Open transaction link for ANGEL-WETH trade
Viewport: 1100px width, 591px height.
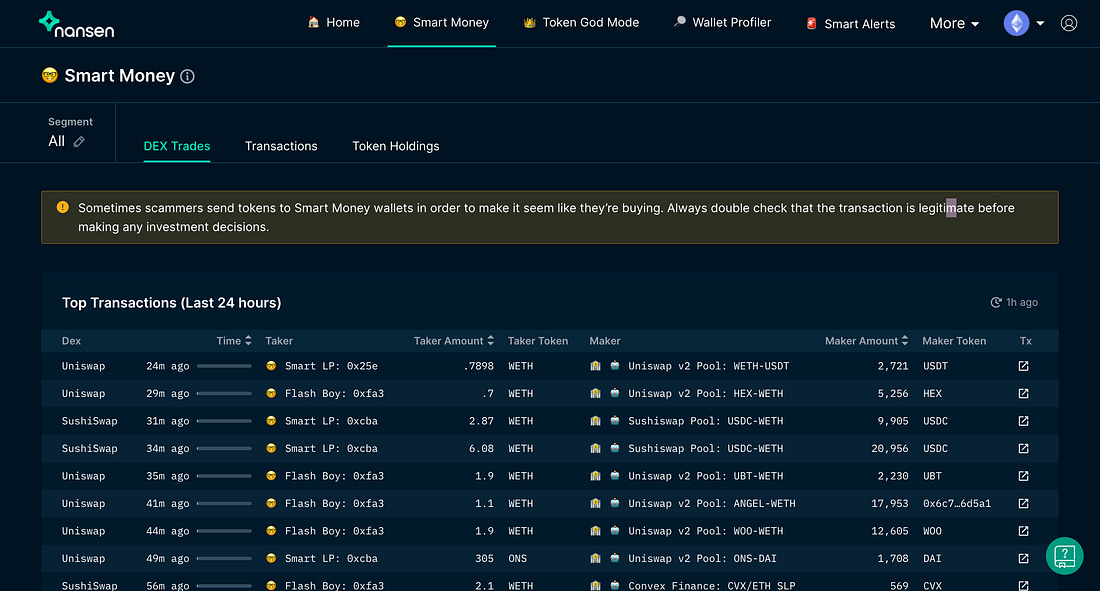[1024, 503]
